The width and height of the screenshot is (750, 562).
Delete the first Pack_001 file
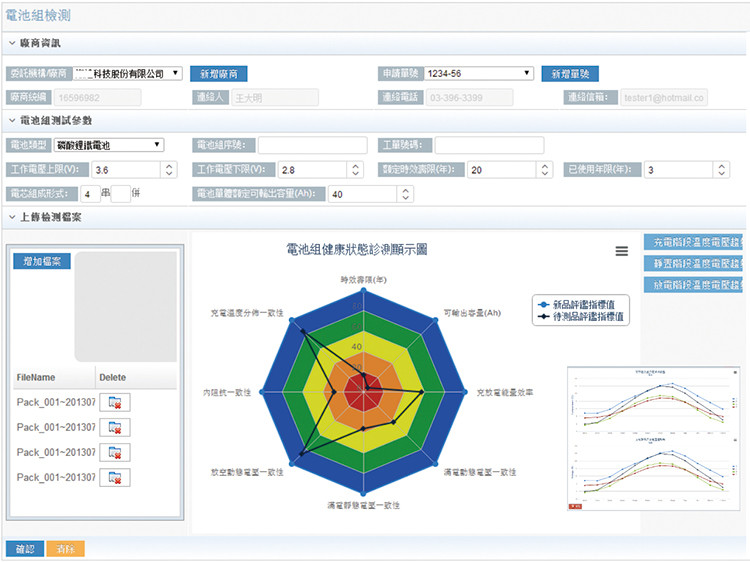pos(115,402)
